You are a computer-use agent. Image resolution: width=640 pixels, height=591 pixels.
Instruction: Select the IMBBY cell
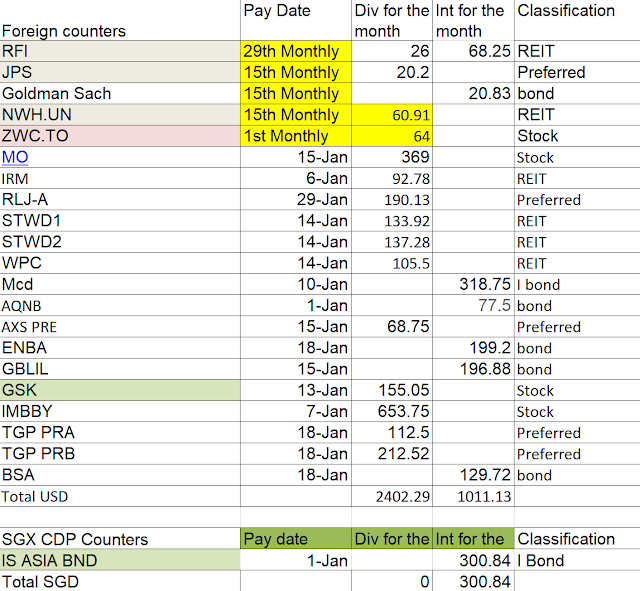click(120, 411)
